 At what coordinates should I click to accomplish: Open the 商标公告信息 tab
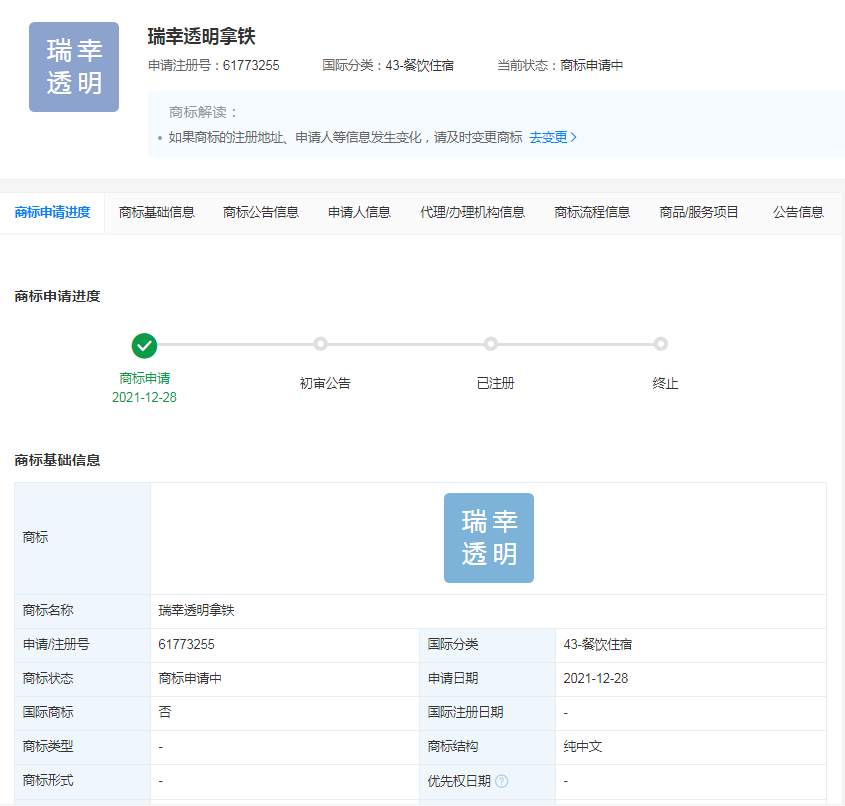261,212
